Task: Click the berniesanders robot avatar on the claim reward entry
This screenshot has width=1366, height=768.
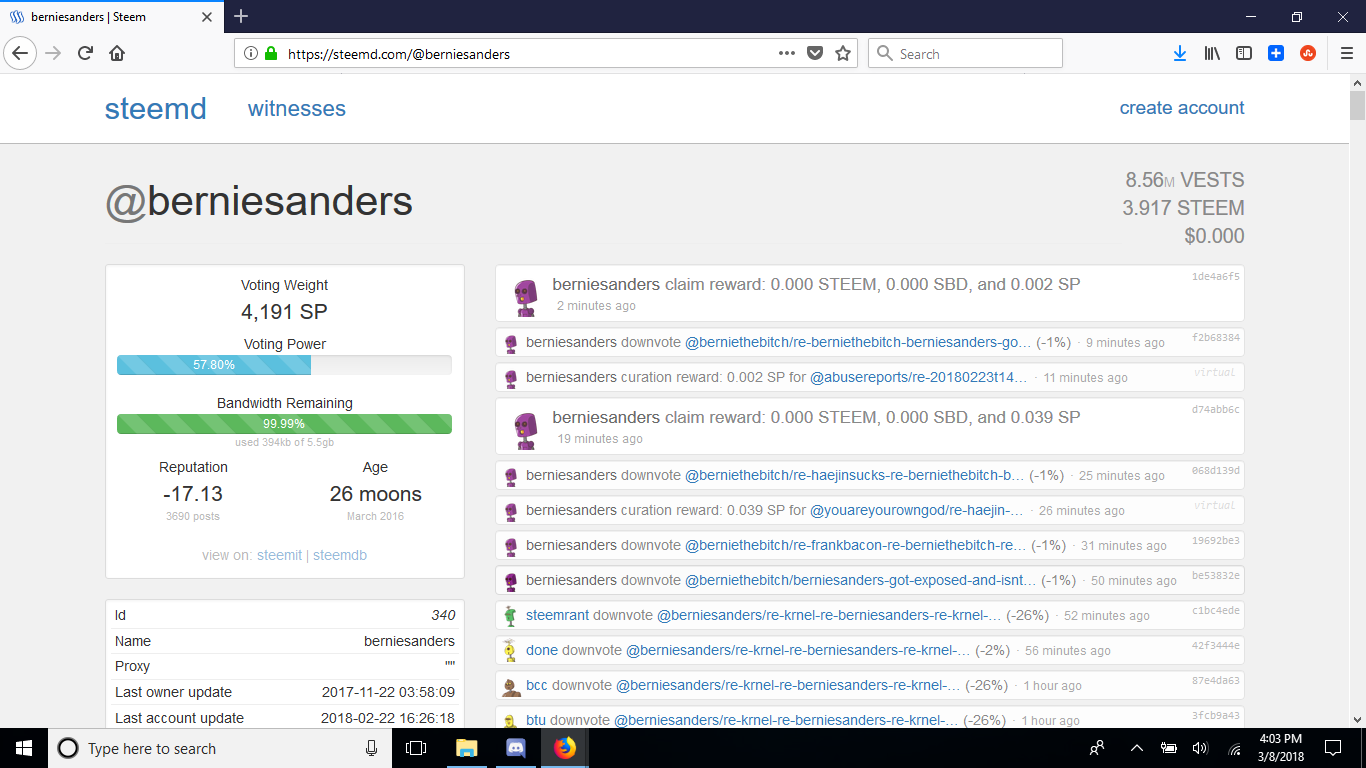Action: [524, 292]
